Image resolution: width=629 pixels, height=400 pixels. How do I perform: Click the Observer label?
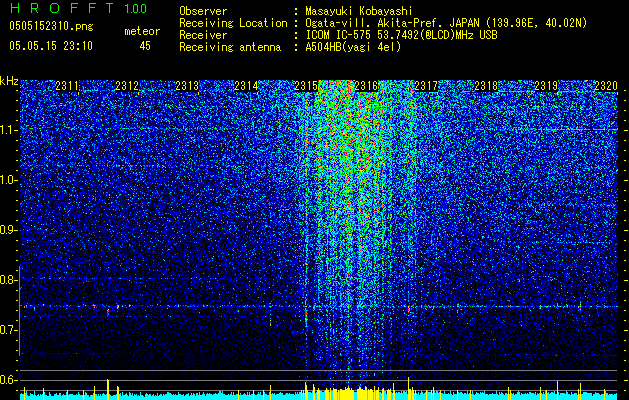(x=203, y=11)
